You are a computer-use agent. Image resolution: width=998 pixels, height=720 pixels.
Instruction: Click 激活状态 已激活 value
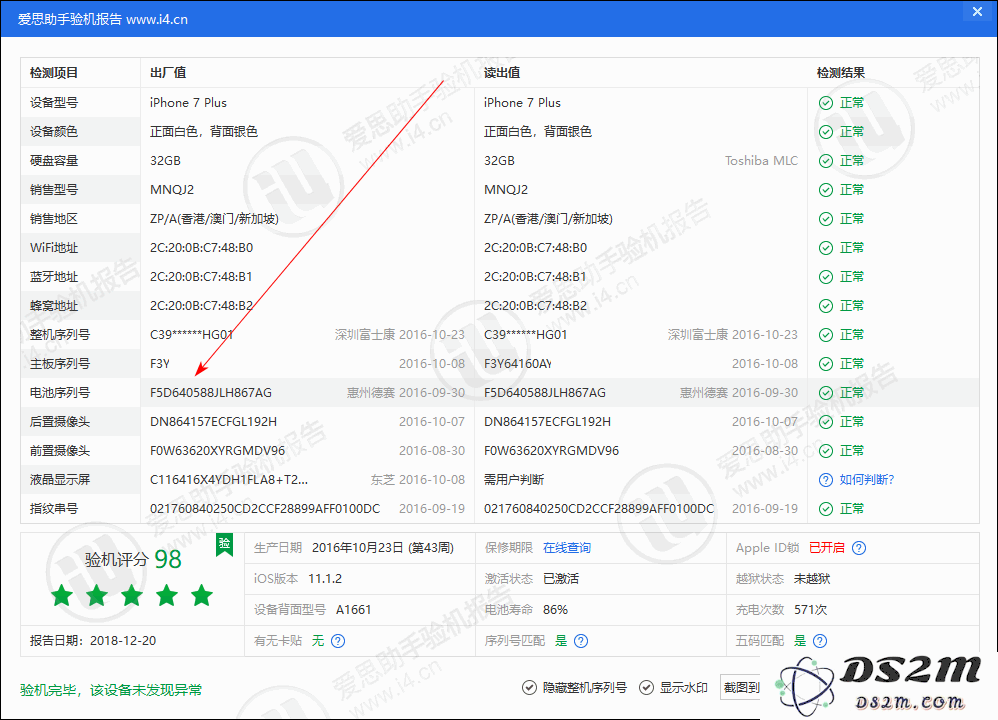[x=561, y=579]
